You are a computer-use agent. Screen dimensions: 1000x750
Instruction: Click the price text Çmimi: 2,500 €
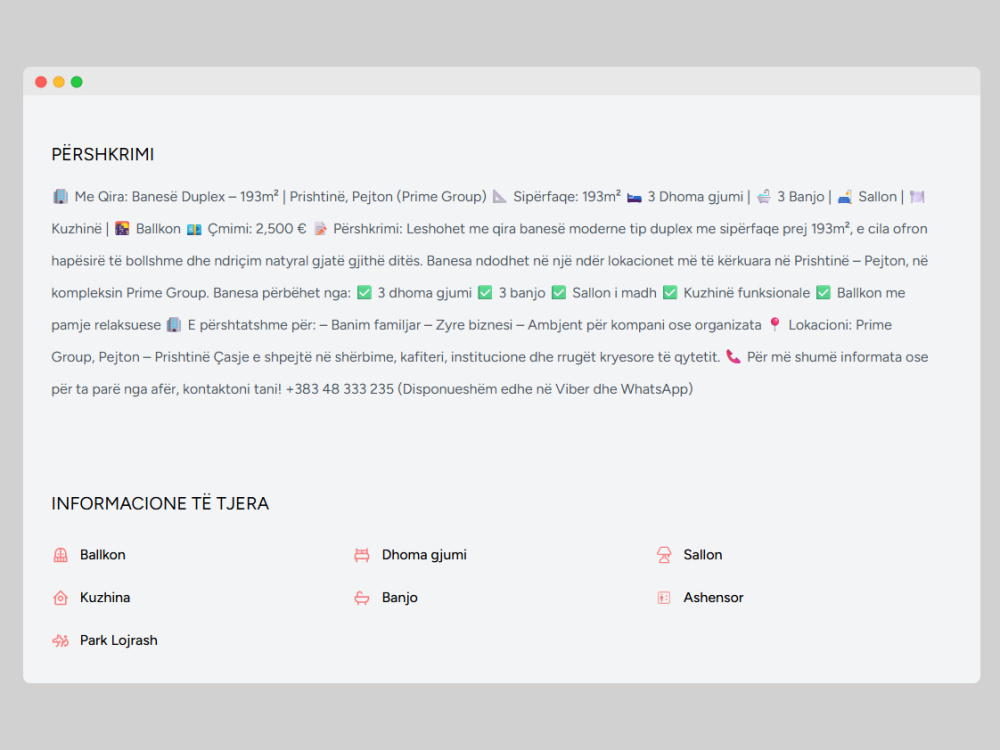[x=256, y=229]
